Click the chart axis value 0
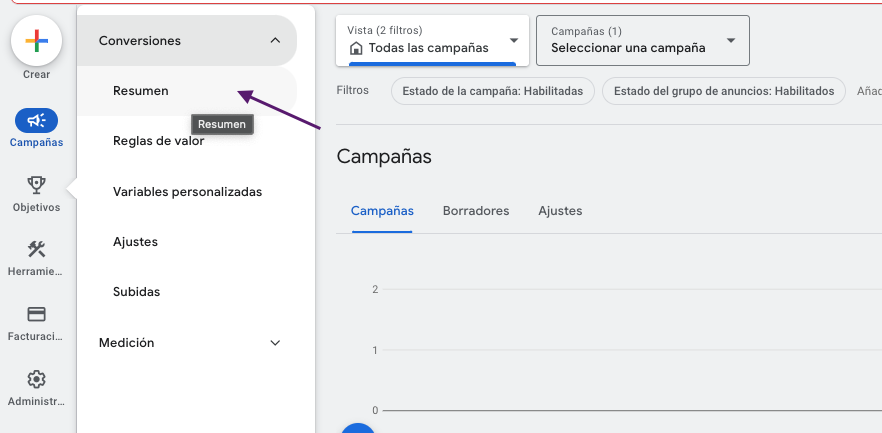This screenshot has width=882, height=433. [375, 411]
